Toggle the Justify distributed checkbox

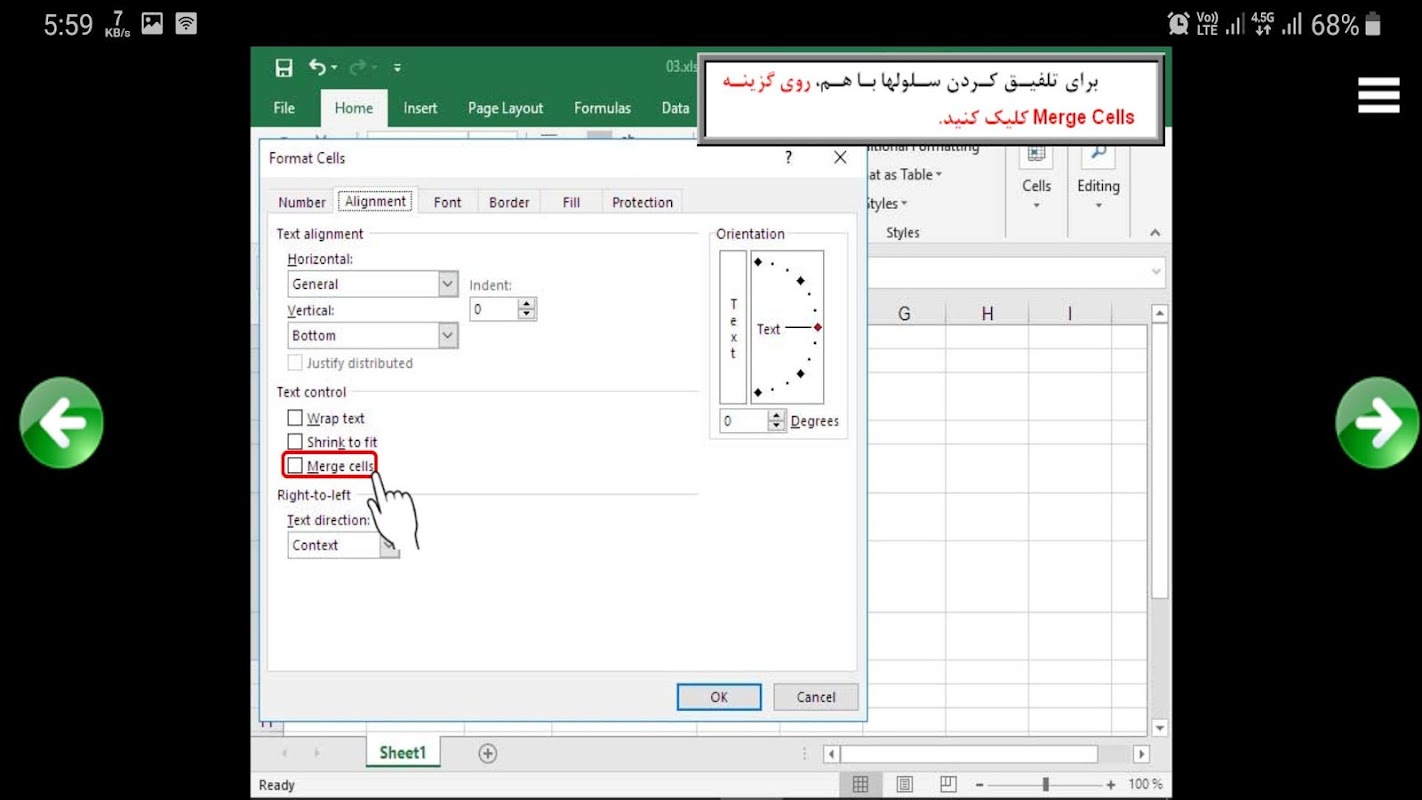click(295, 362)
